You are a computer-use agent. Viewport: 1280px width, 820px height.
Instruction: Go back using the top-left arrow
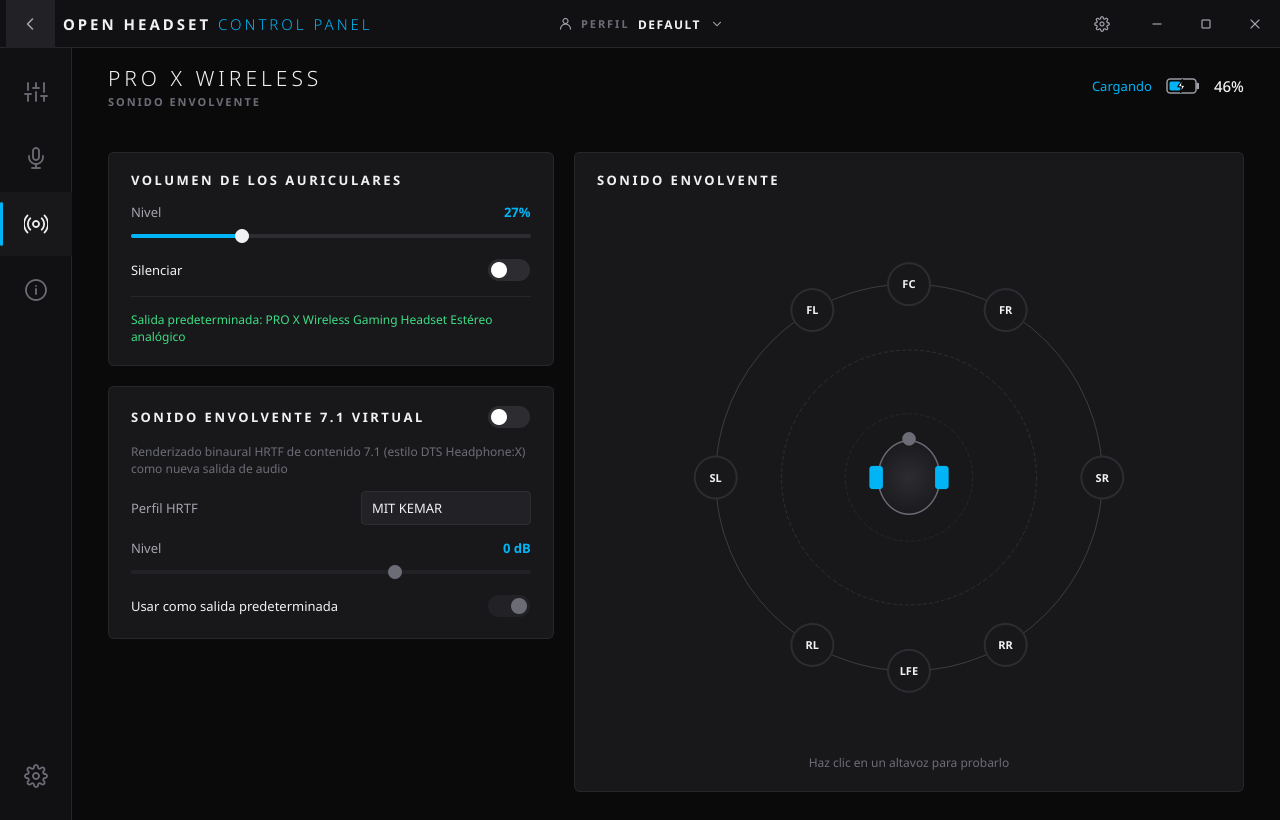click(30, 24)
